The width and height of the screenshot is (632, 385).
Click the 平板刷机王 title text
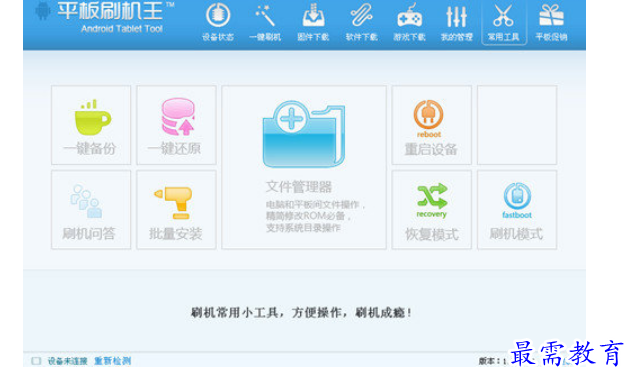click(x=110, y=11)
